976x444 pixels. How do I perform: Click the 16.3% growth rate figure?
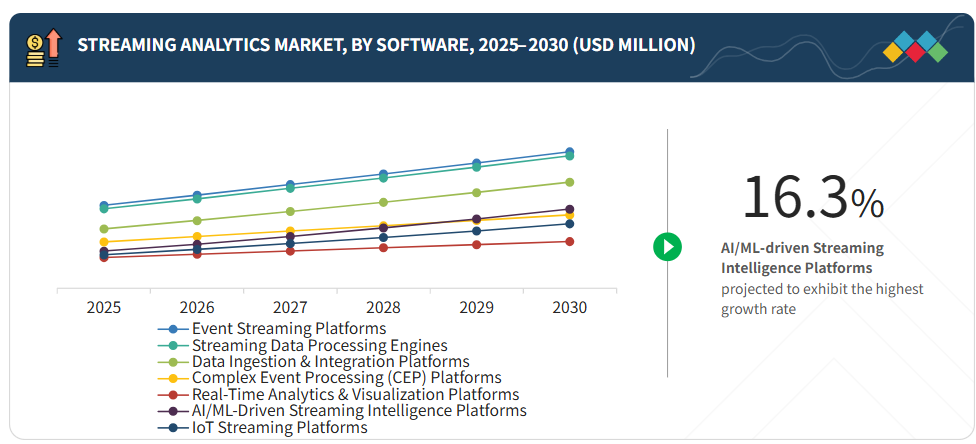[812, 198]
